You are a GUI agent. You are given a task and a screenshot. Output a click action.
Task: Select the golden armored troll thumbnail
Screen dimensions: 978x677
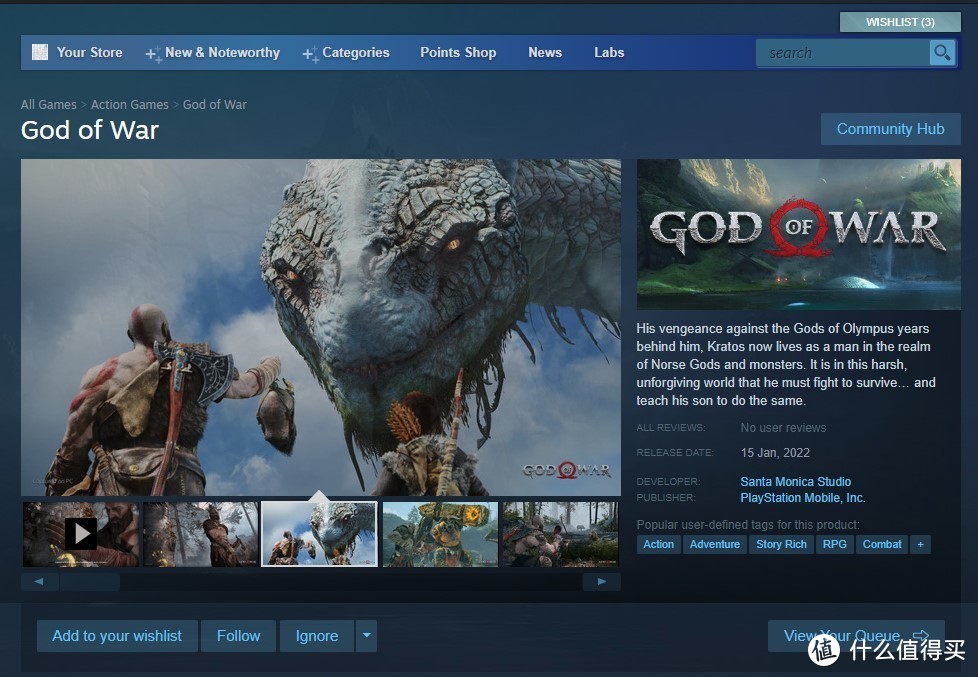(440, 534)
